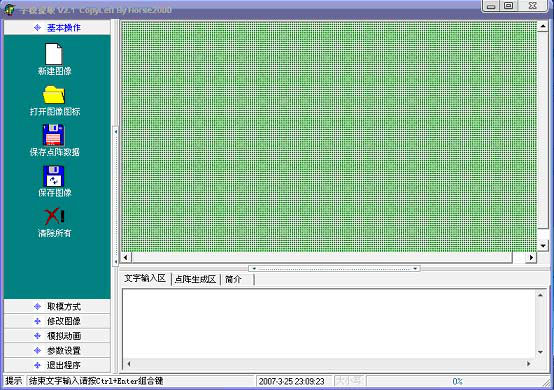Click the 大小写 caps indicator
Viewport: 554px width, 390px height.
click(349, 381)
